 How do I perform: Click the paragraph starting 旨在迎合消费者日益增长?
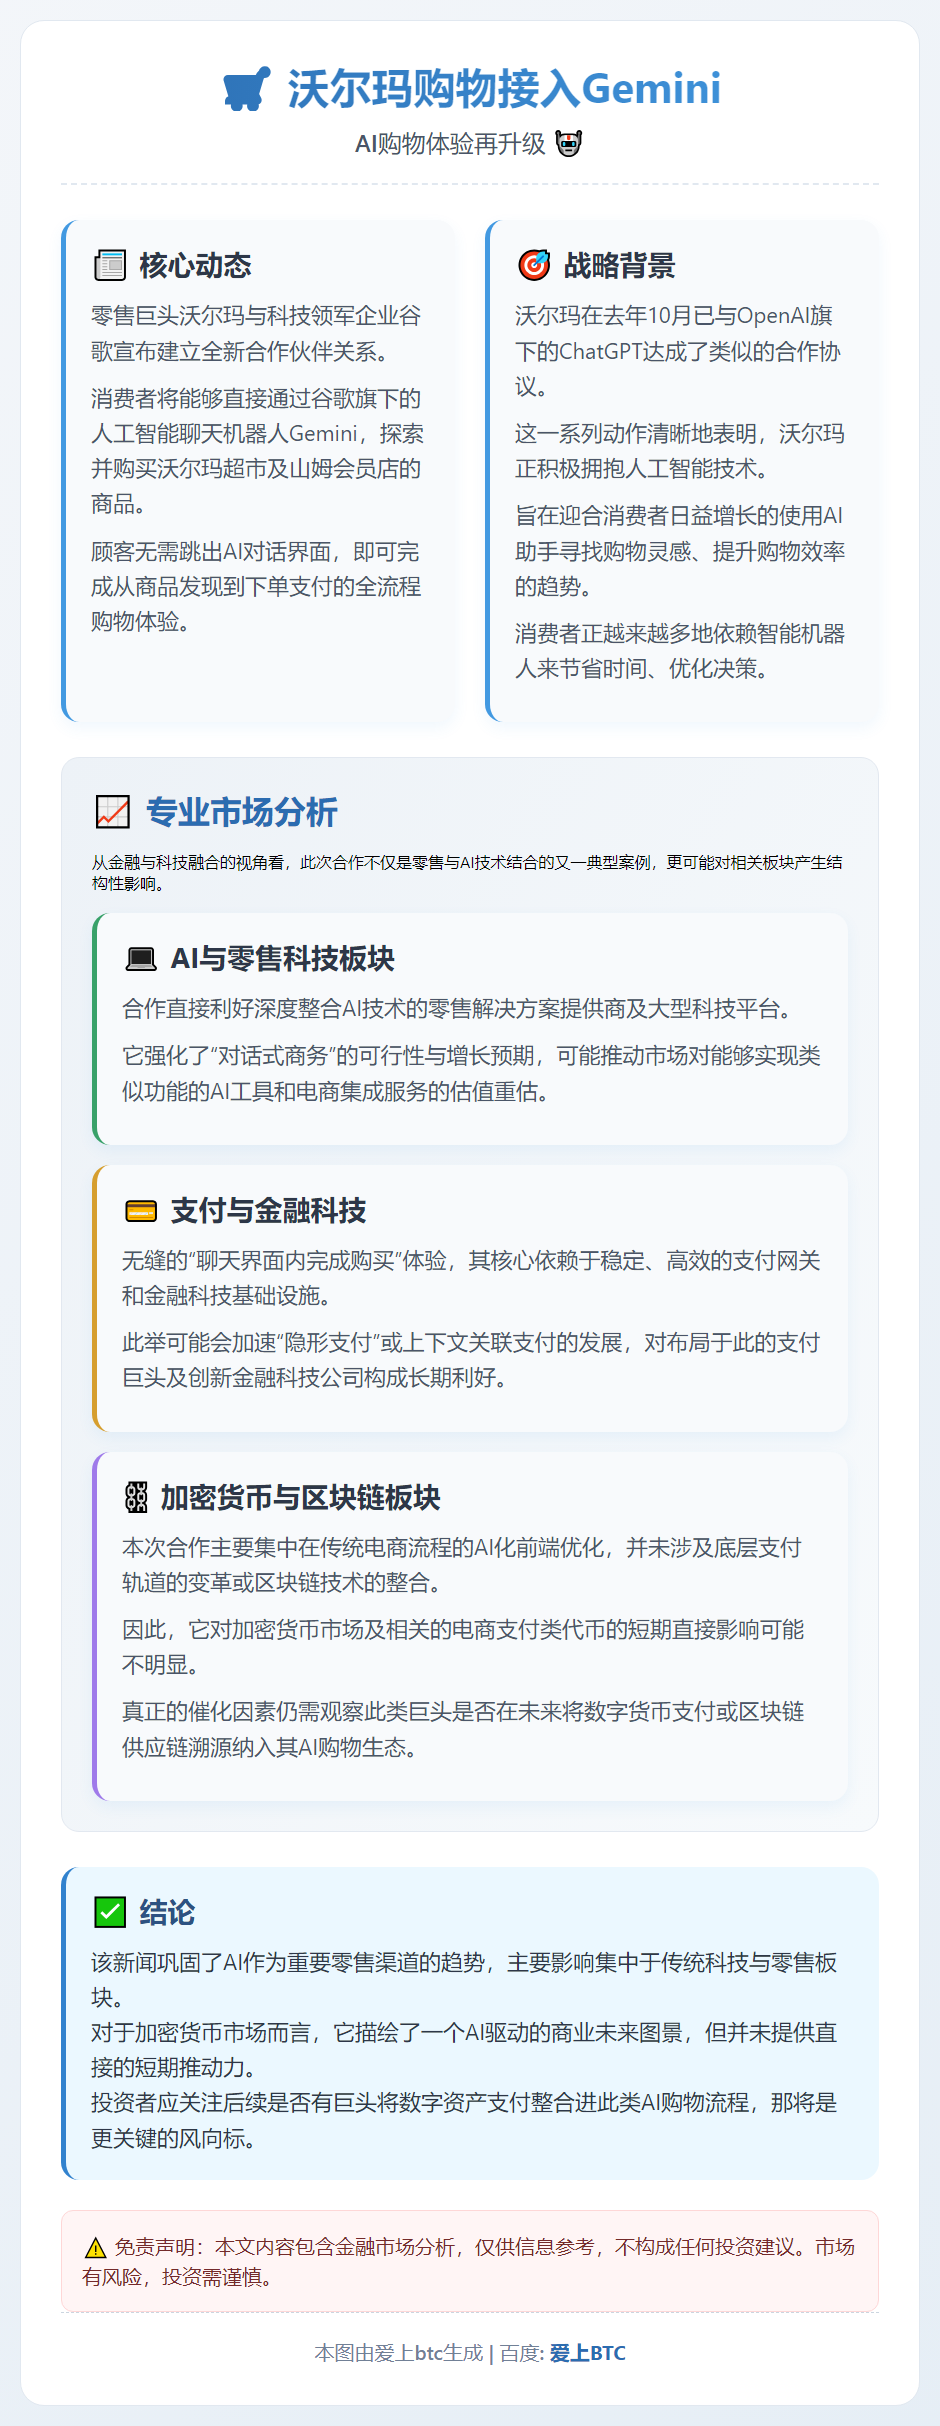[x=680, y=551]
